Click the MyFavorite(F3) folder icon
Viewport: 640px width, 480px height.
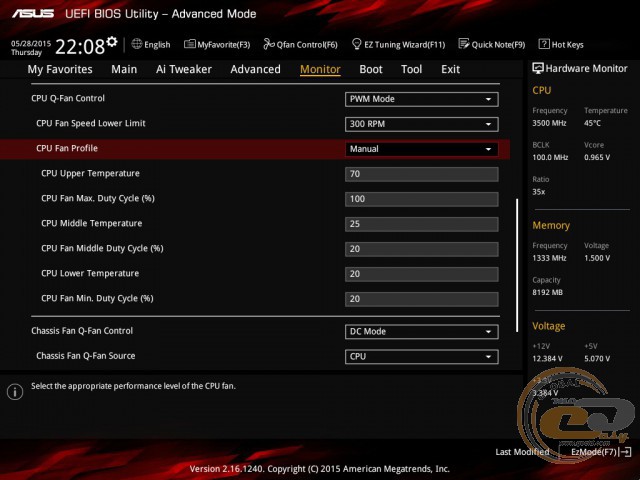coord(190,44)
